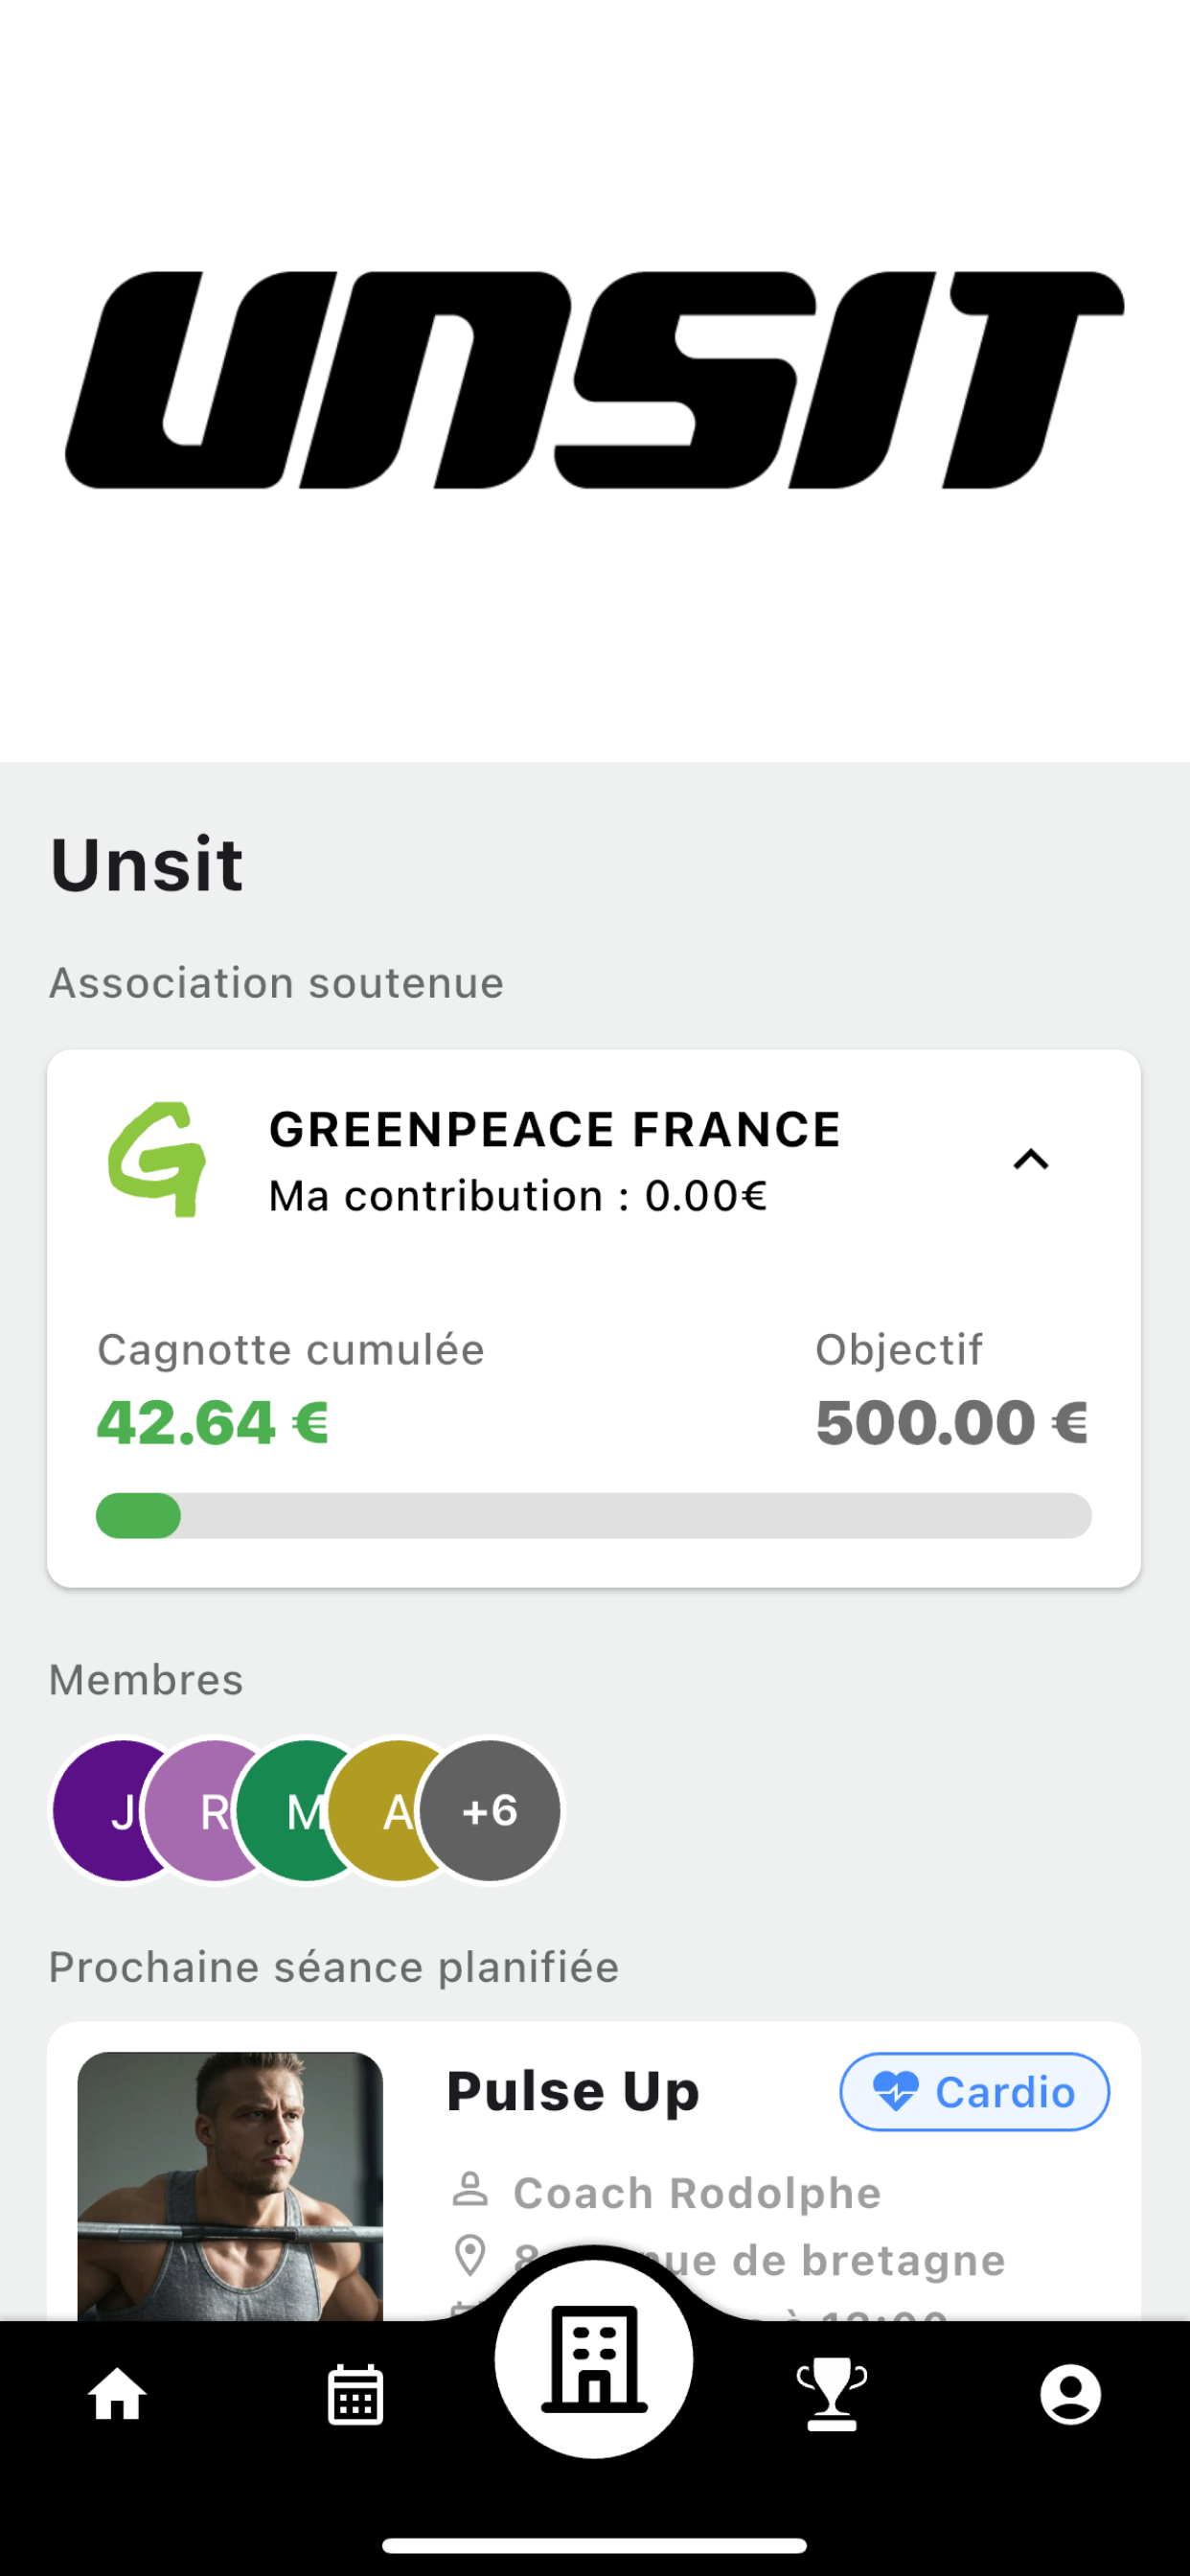Collapse the Greenpeace France card chevron

1031,1160
